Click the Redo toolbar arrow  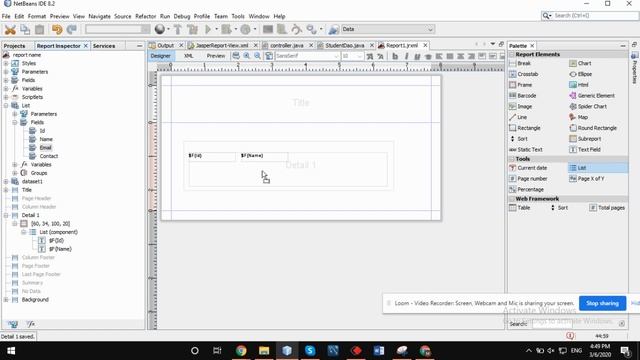point(72,29)
